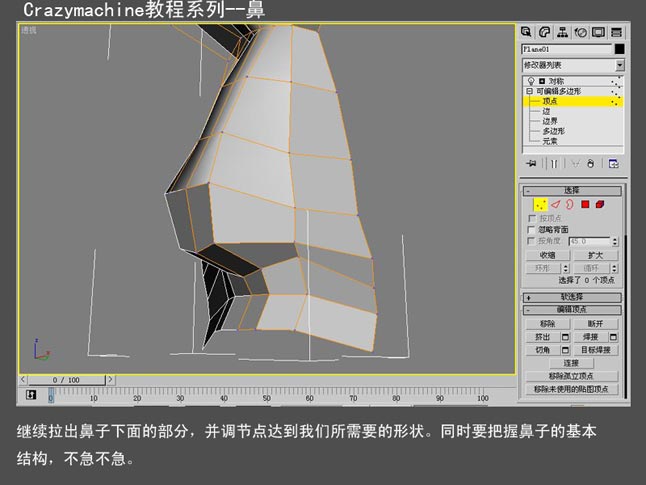
Task: Adjust the By Angle value spinner
Action: pyautogui.click(x=615, y=241)
